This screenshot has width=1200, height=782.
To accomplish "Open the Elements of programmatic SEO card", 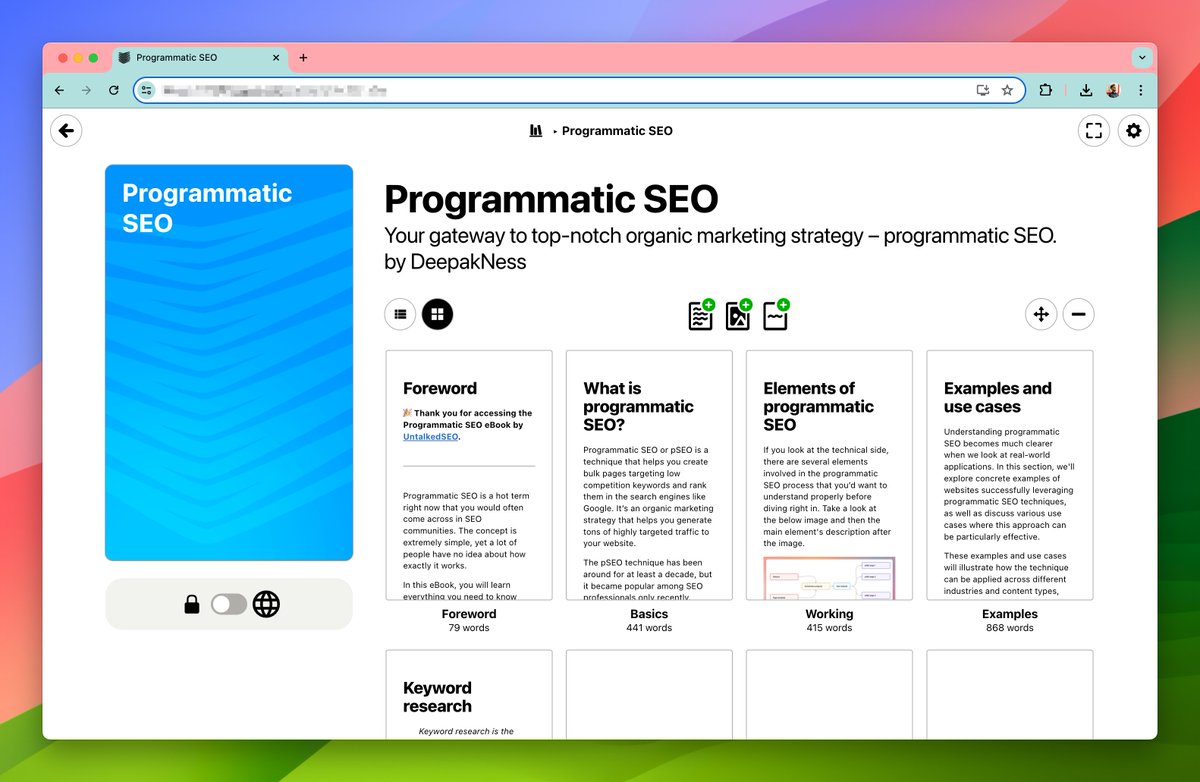I will tap(829, 475).
